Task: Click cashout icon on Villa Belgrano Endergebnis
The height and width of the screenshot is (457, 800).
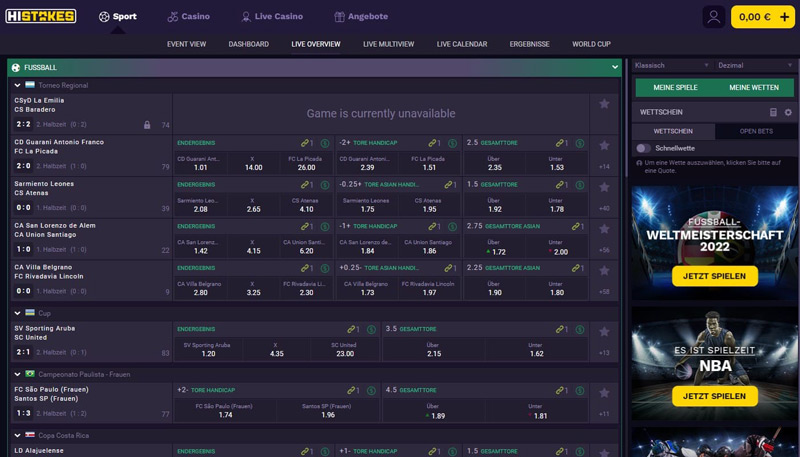Action: [325, 268]
